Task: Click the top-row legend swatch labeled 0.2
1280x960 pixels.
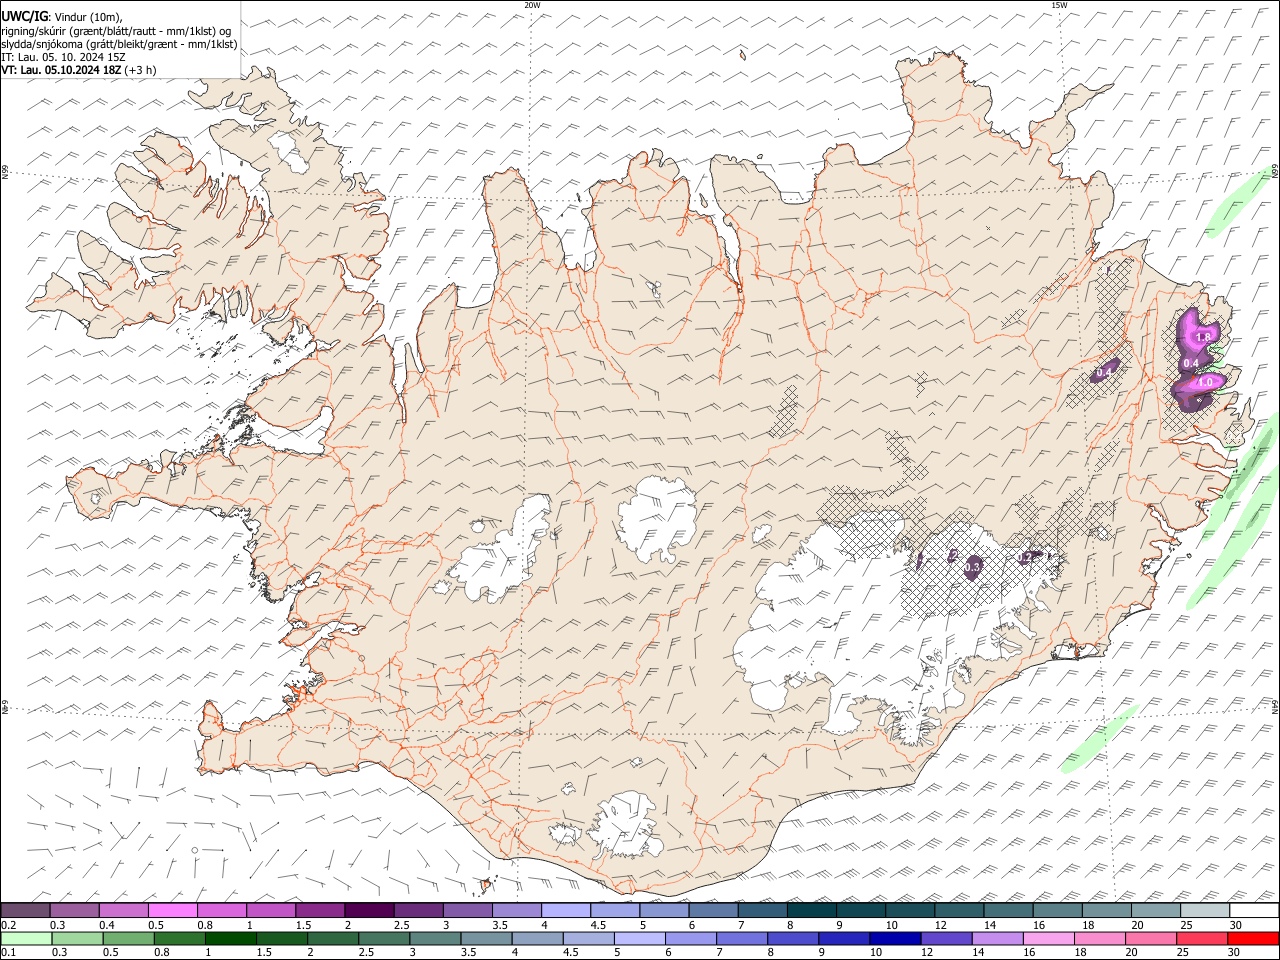Action: (x=25, y=910)
